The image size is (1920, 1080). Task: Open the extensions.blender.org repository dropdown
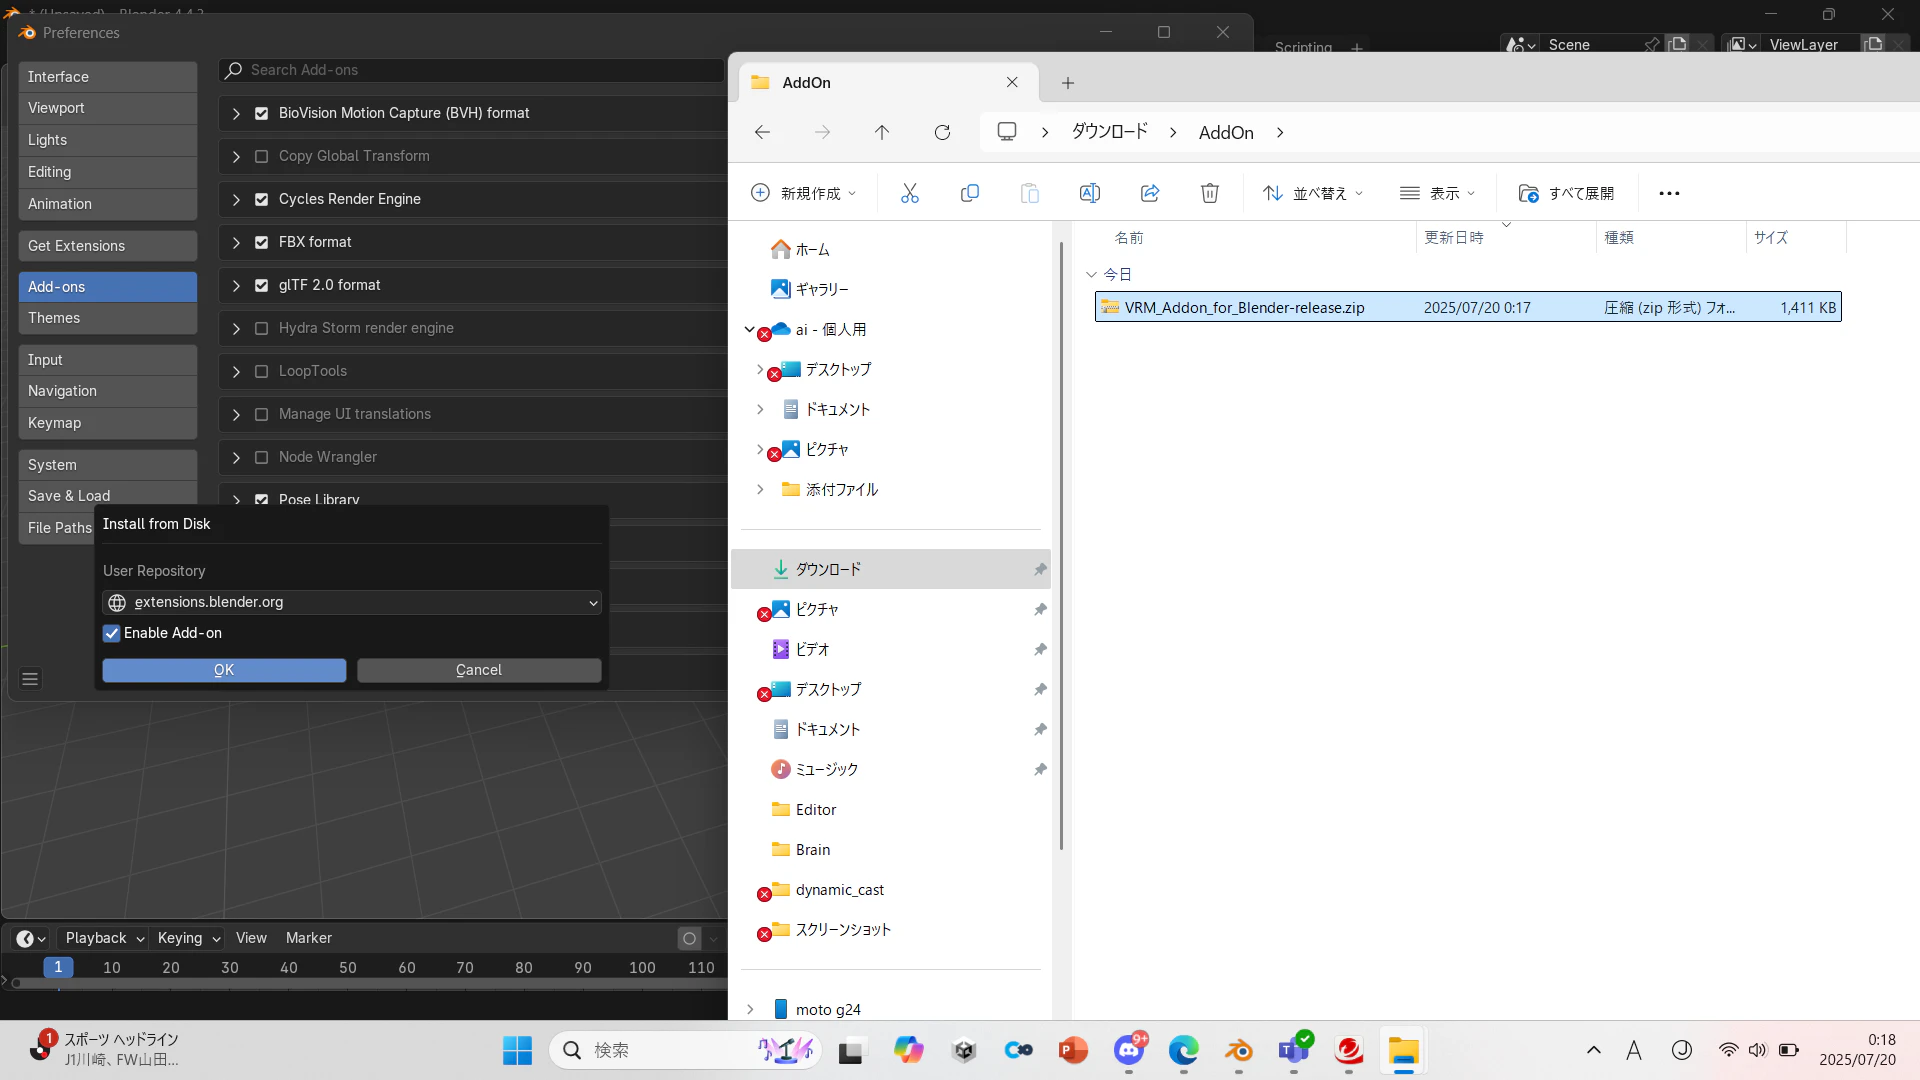click(352, 602)
